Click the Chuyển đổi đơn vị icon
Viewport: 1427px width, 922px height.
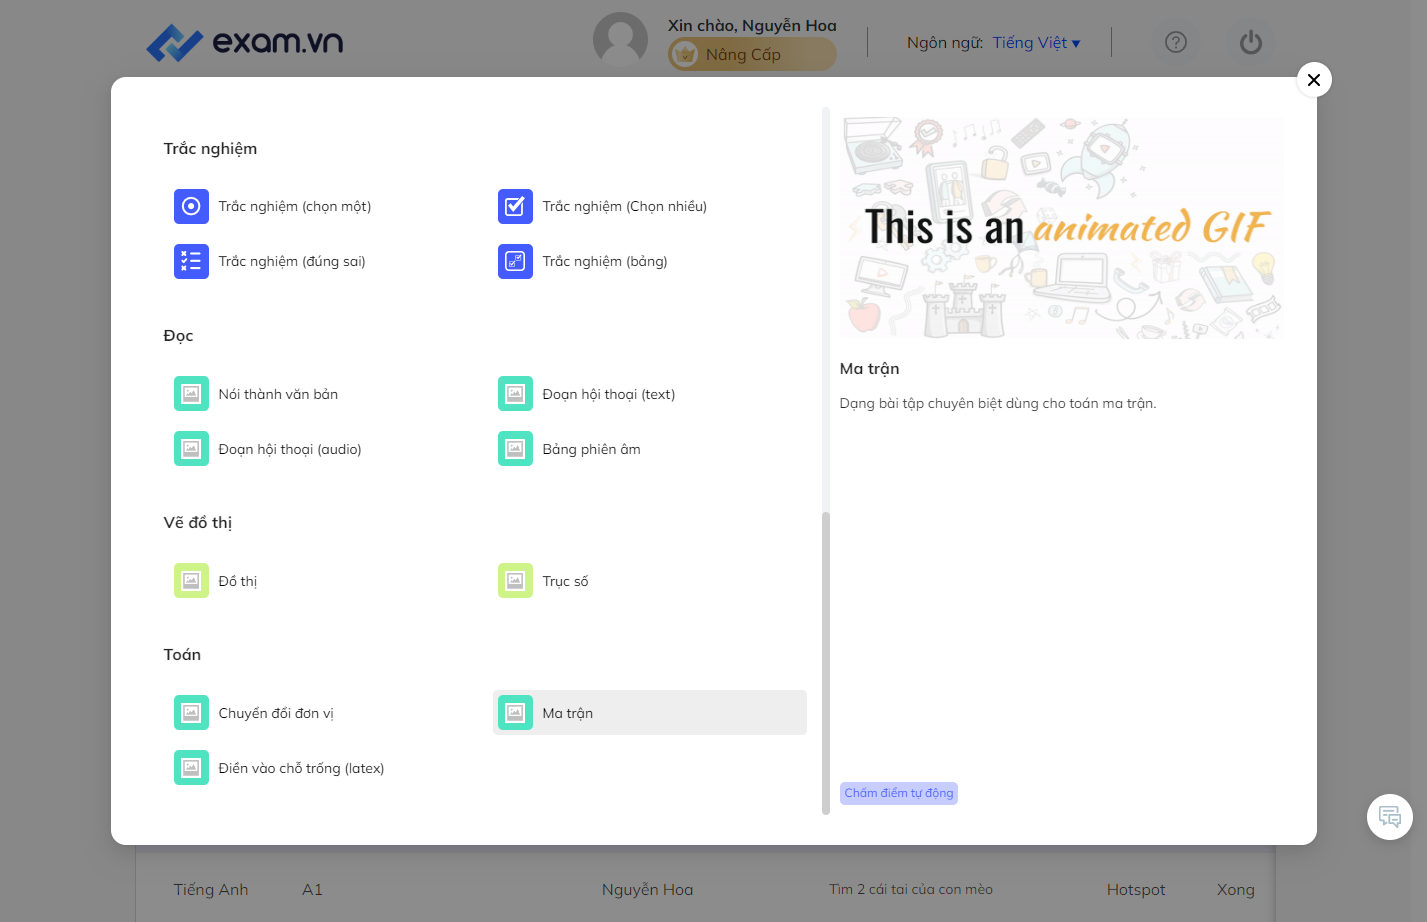(x=191, y=713)
